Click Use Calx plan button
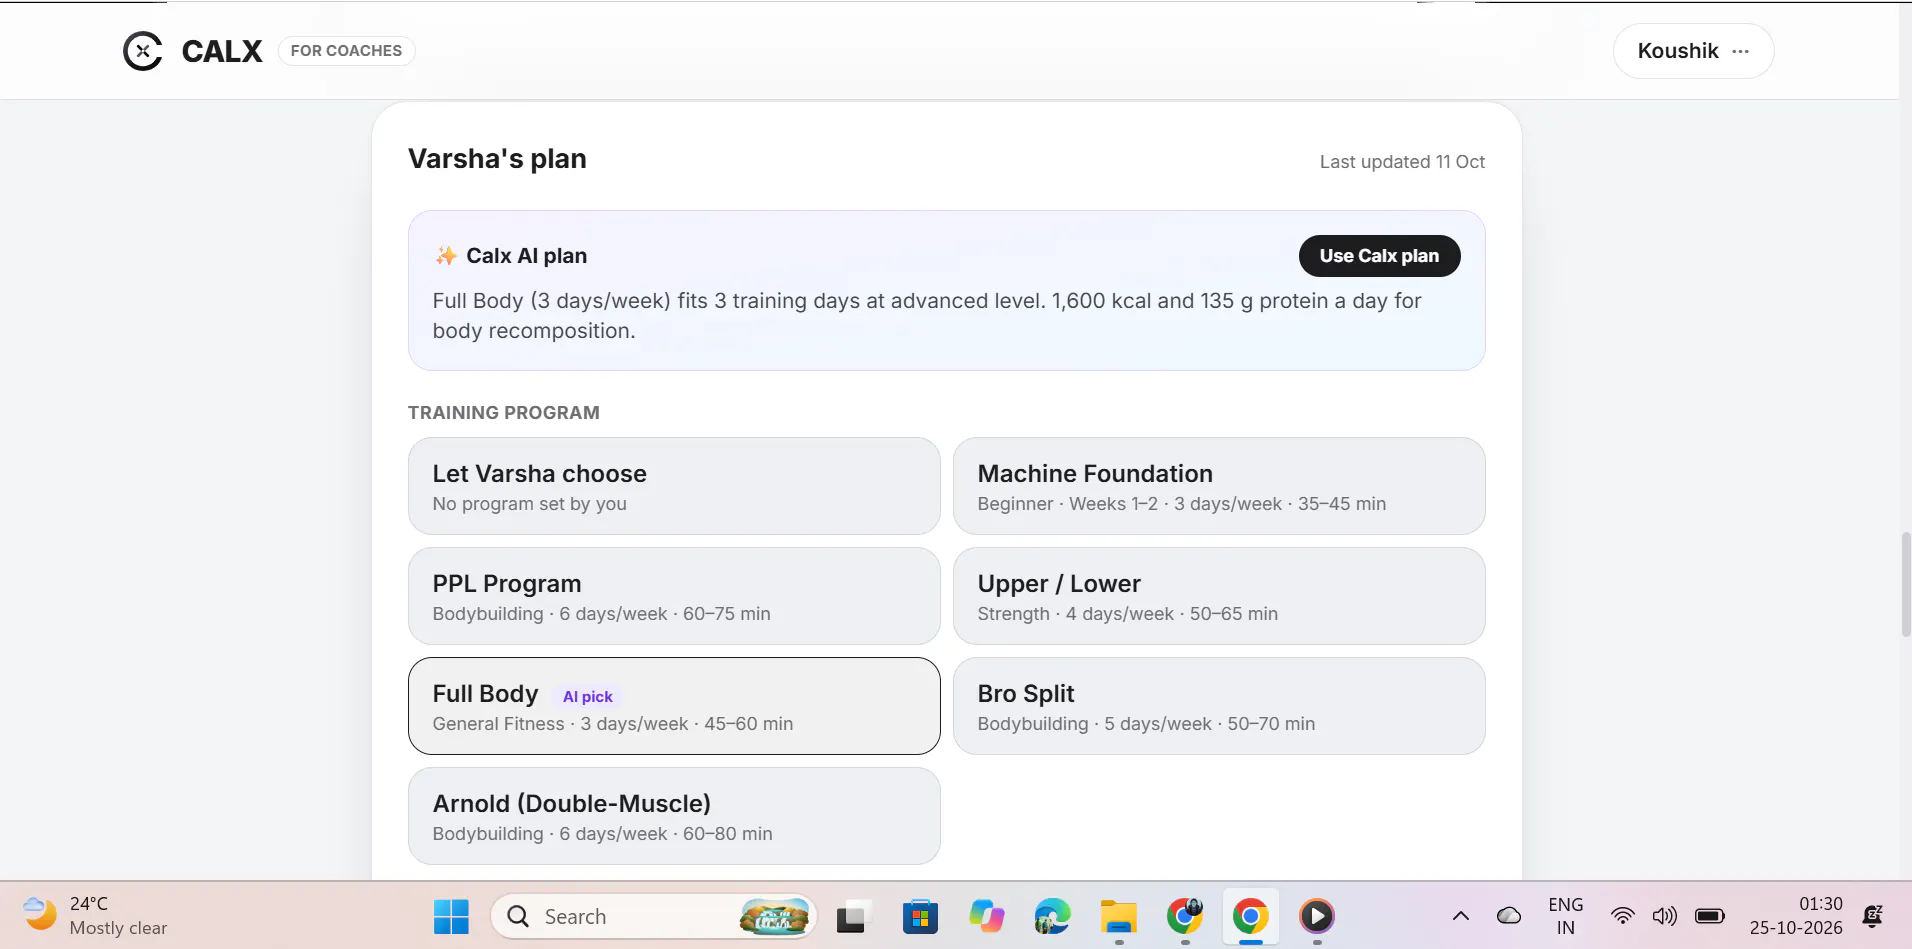The image size is (1912, 949). tap(1379, 256)
